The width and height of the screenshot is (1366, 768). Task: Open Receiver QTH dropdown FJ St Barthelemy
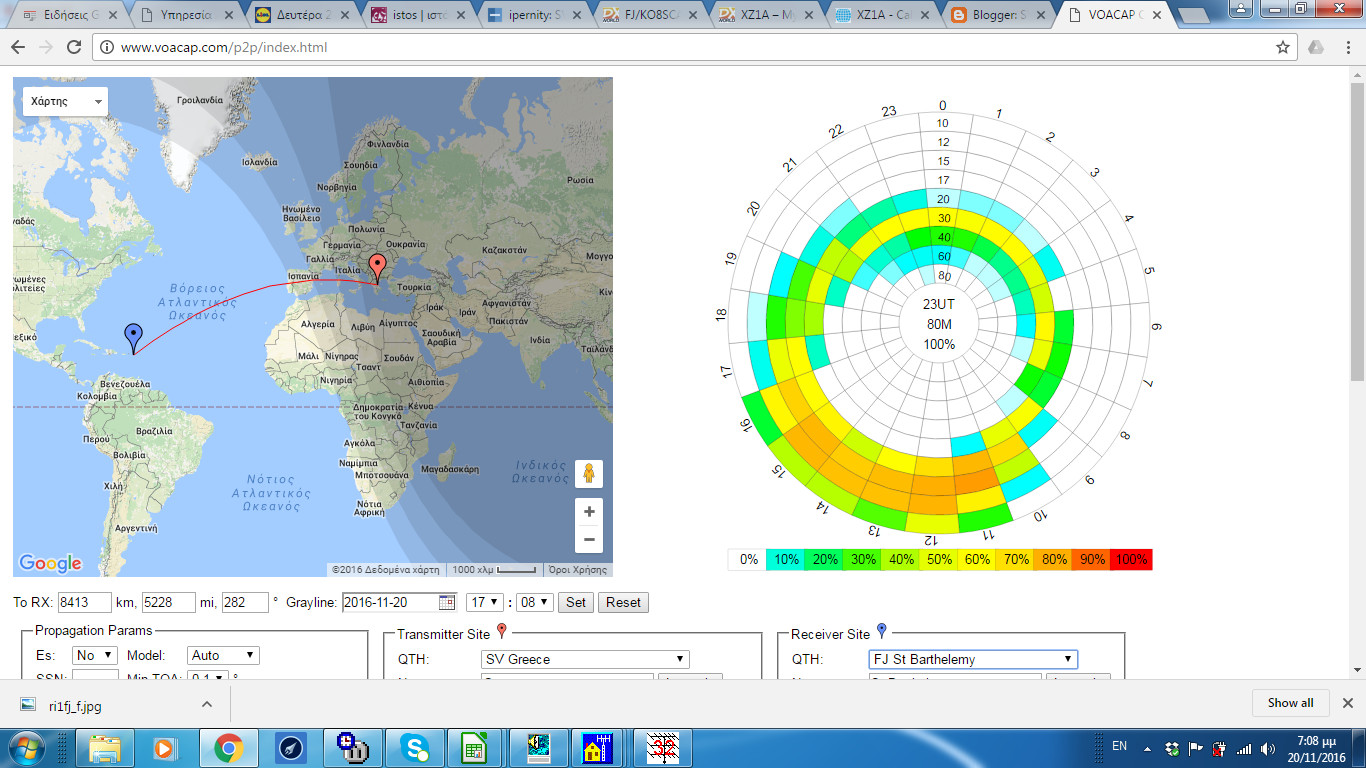point(973,659)
